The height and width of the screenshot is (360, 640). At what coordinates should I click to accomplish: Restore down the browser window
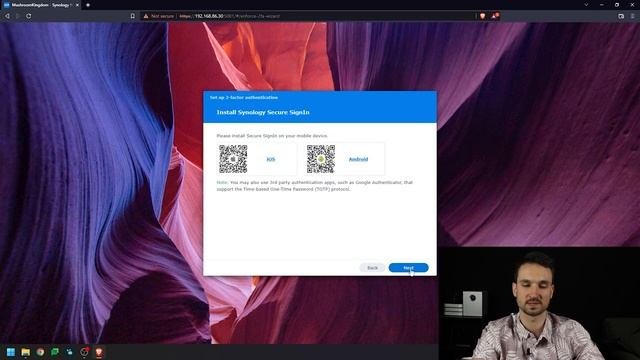617,4
